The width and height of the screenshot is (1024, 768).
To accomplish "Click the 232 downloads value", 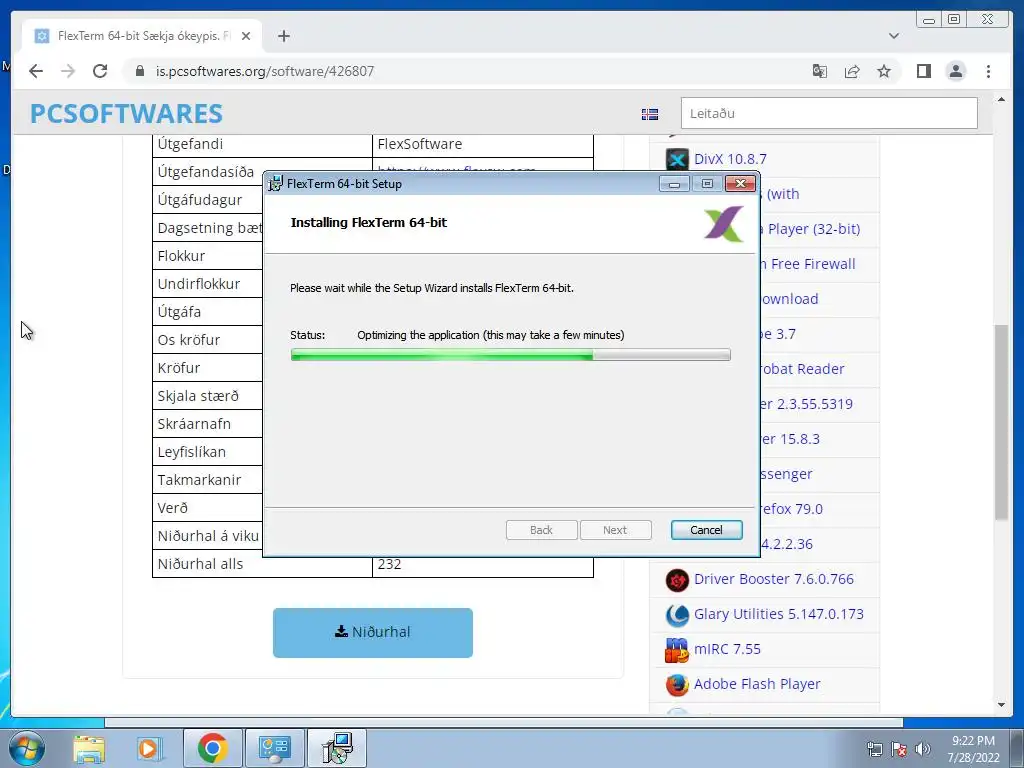I will 389,564.
